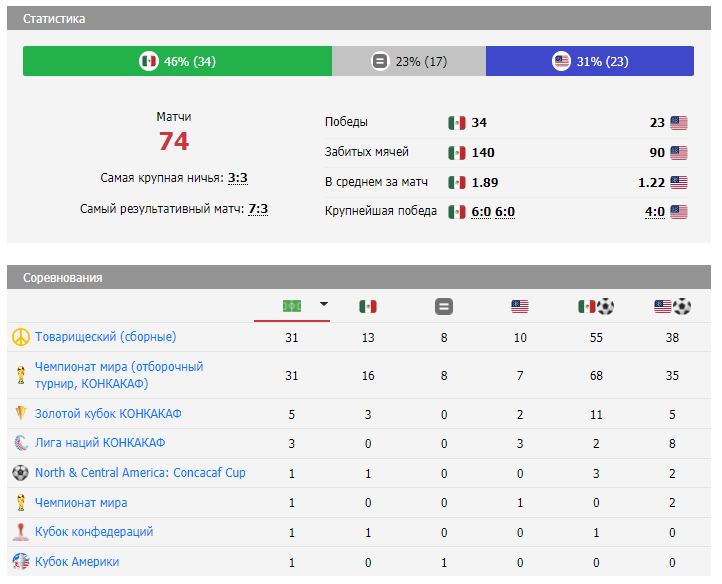Click green Mexico 46% wins bar segment
This screenshot has width=722, height=584.
178,61
